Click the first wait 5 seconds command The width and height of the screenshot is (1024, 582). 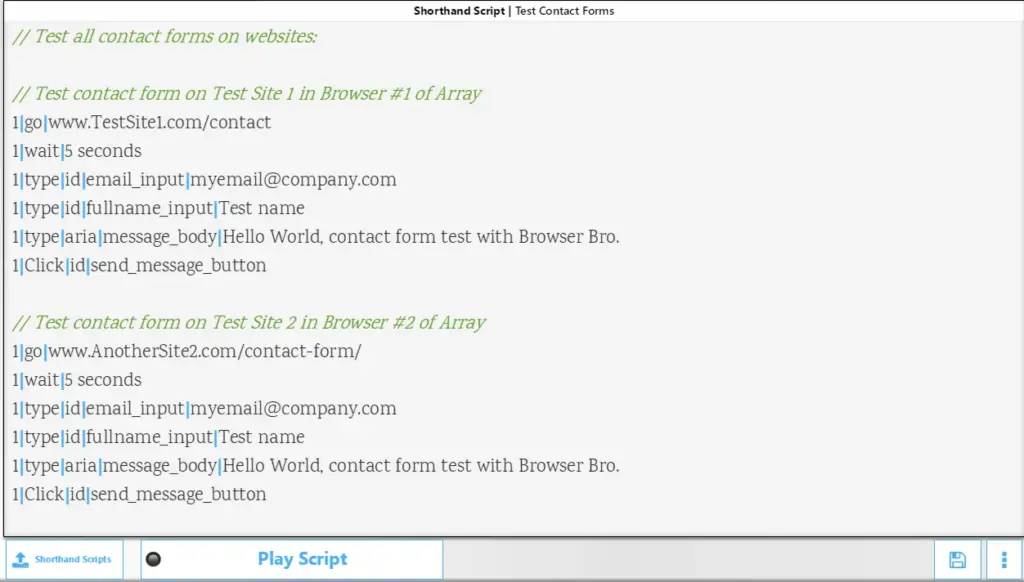(x=76, y=151)
